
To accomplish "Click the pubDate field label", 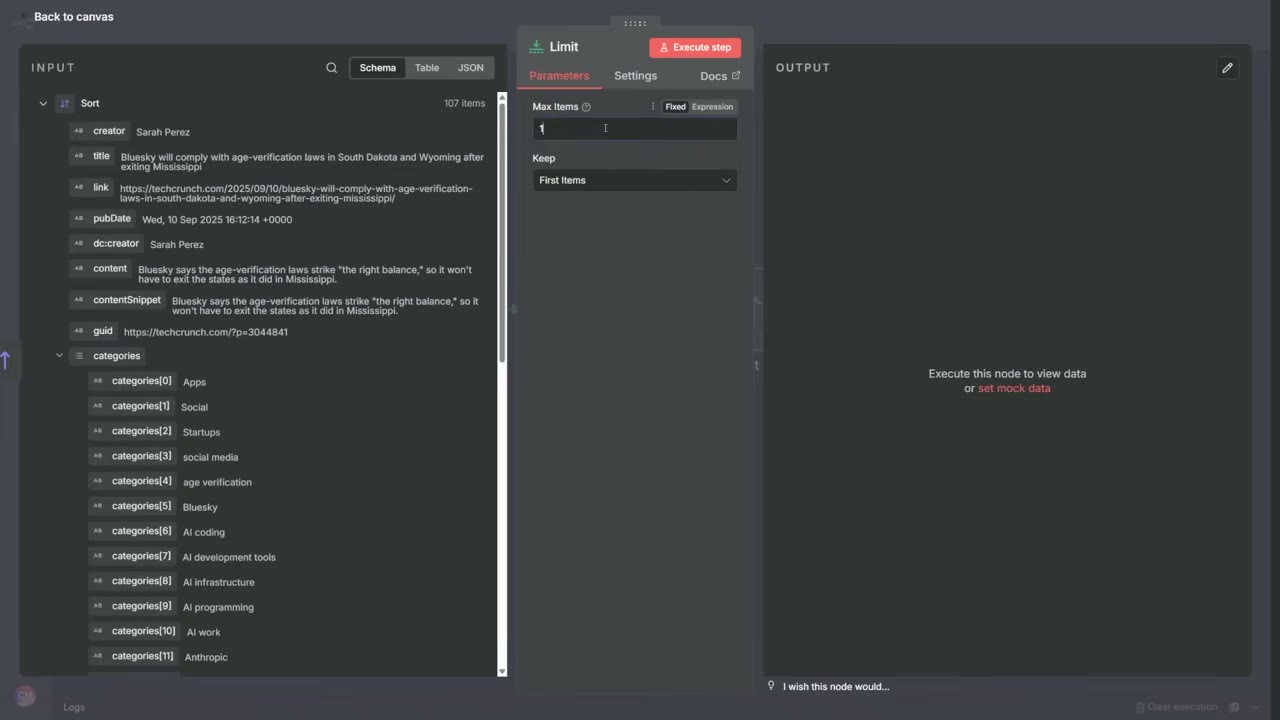I will point(112,218).
